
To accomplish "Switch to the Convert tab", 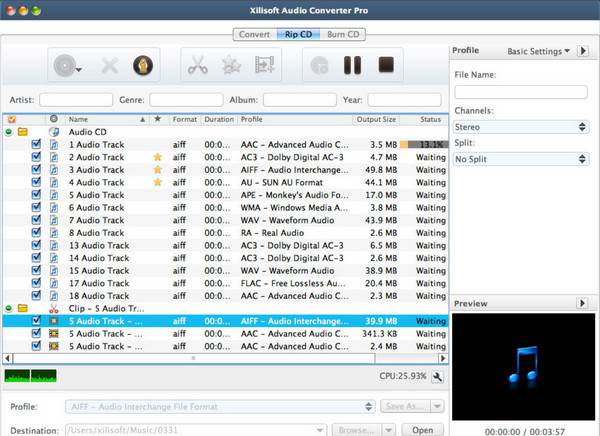I will click(x=254, y=34).
